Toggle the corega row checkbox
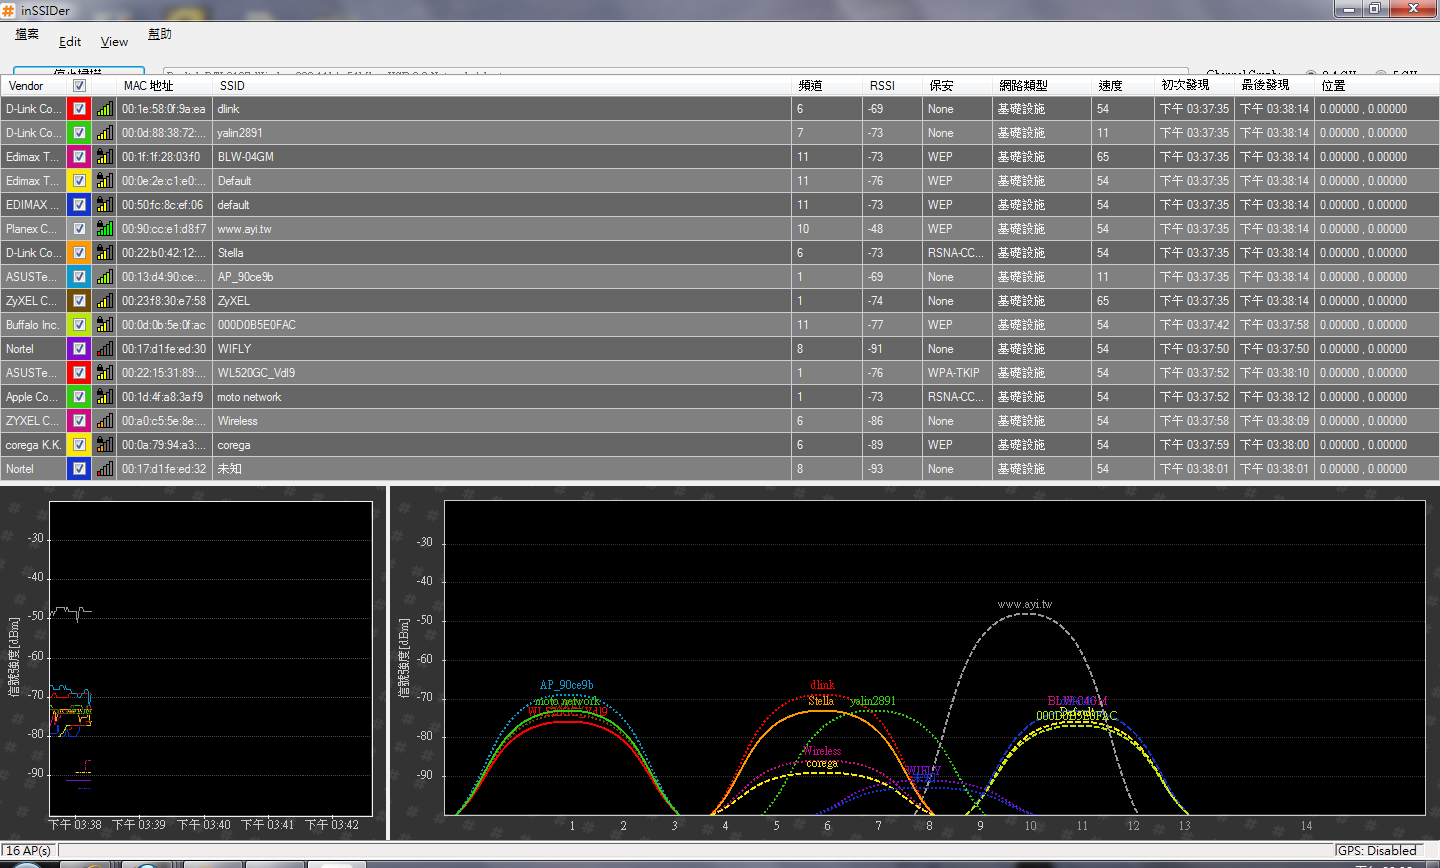 (79, 445)
